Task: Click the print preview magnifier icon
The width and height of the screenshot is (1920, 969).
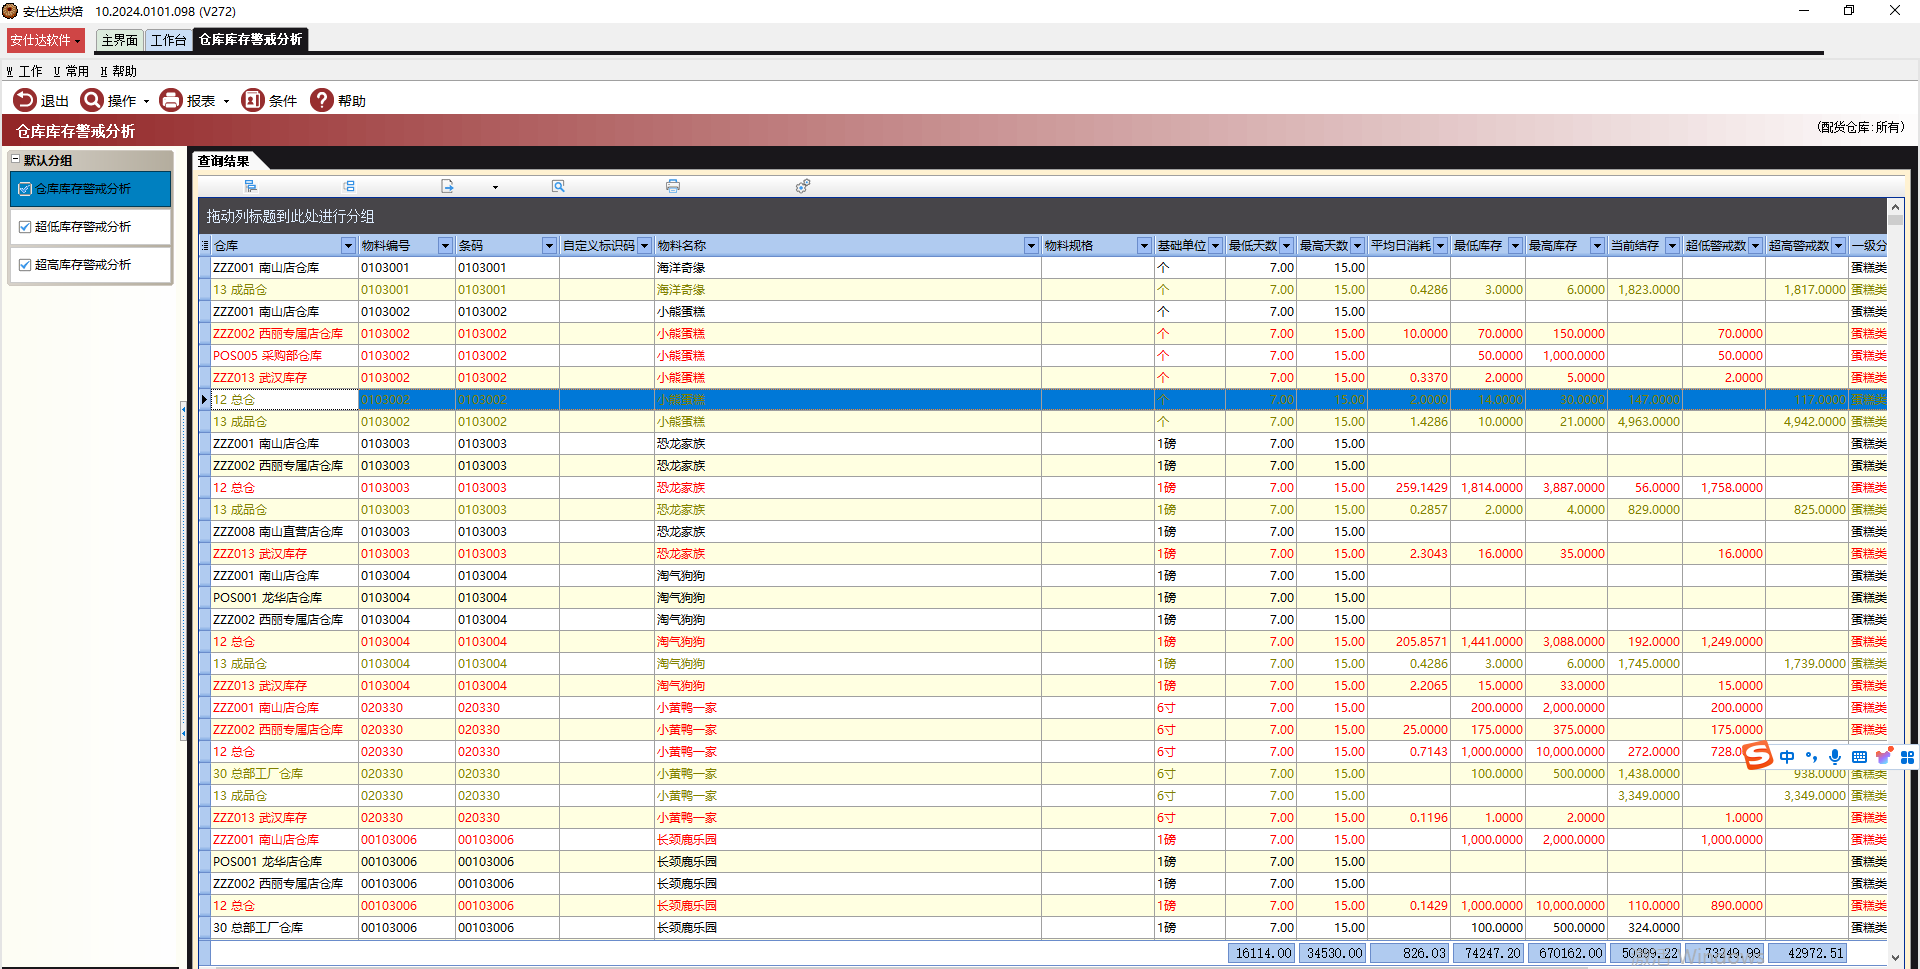Action: (x=558, y=186)
